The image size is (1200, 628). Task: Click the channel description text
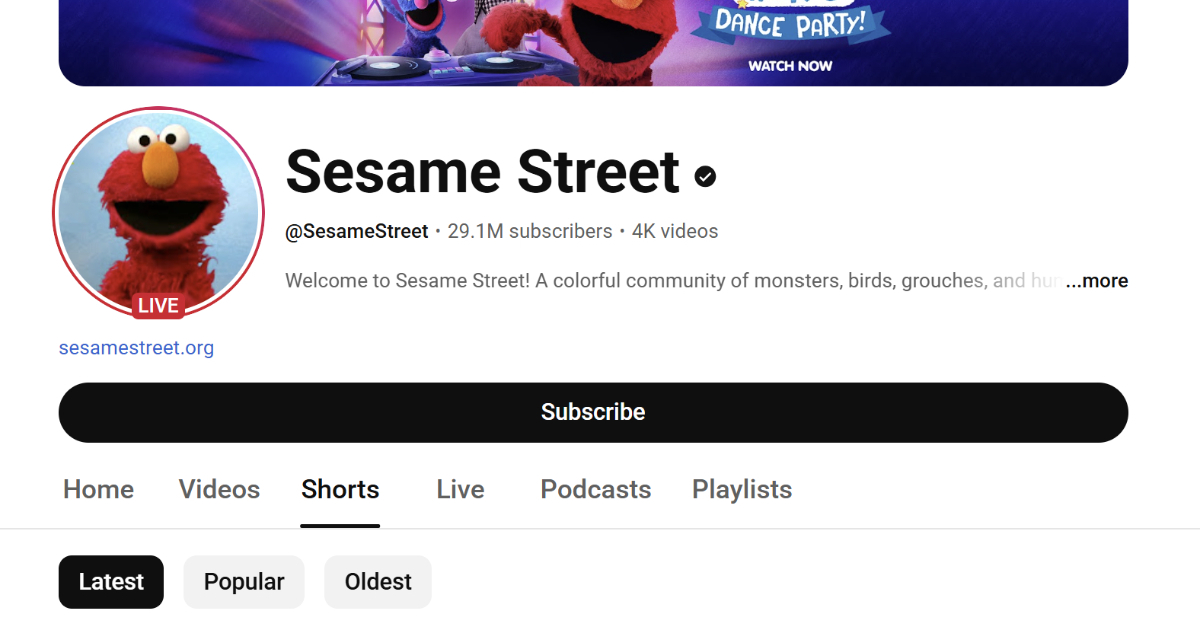(x=660, y=281)
